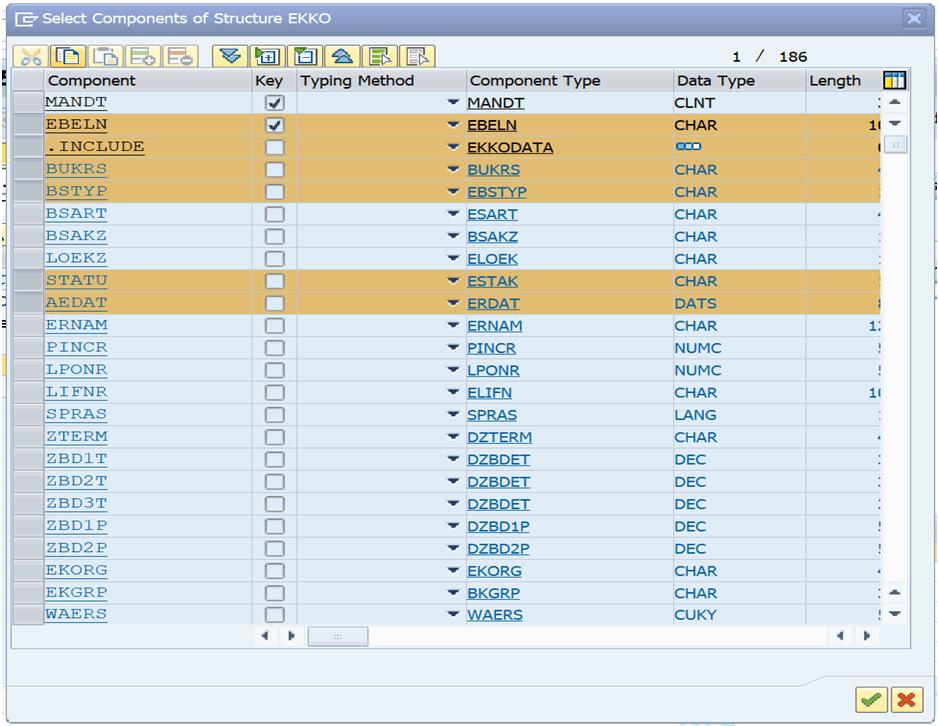This screenshot has height=726, width=938.
Task: Select the BUKRS component name
Action: (x=76, y=169)
